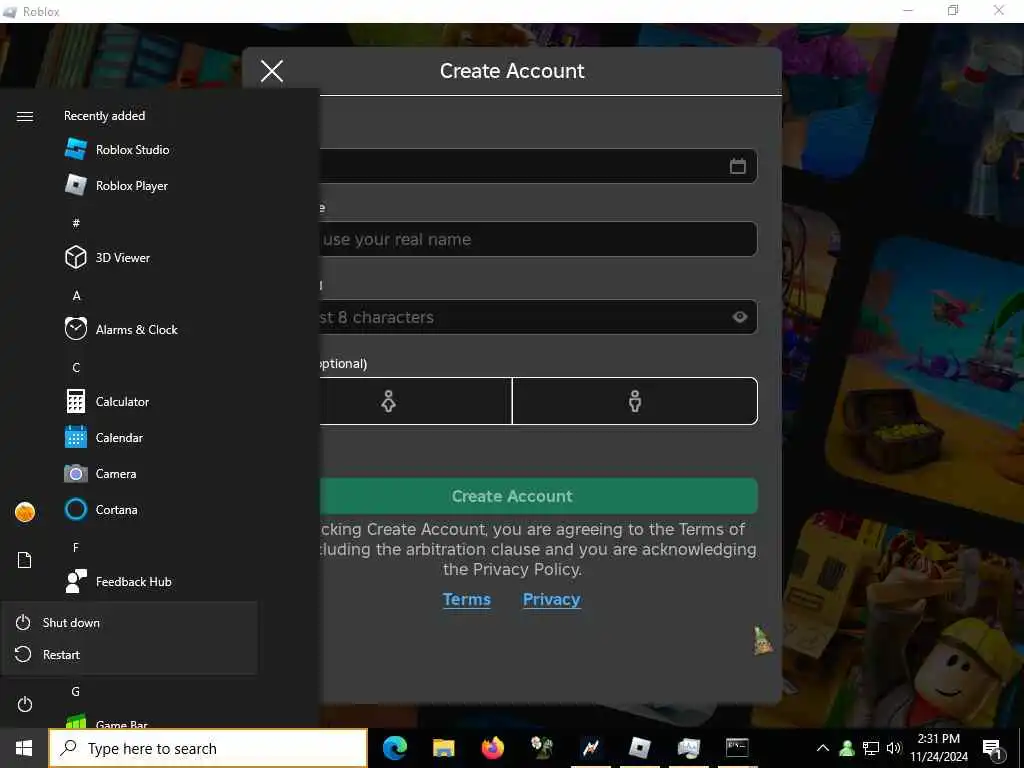Show hidden tray icons chevron
This screenshot has width=1024, height=768.
[x=823, y=748]
